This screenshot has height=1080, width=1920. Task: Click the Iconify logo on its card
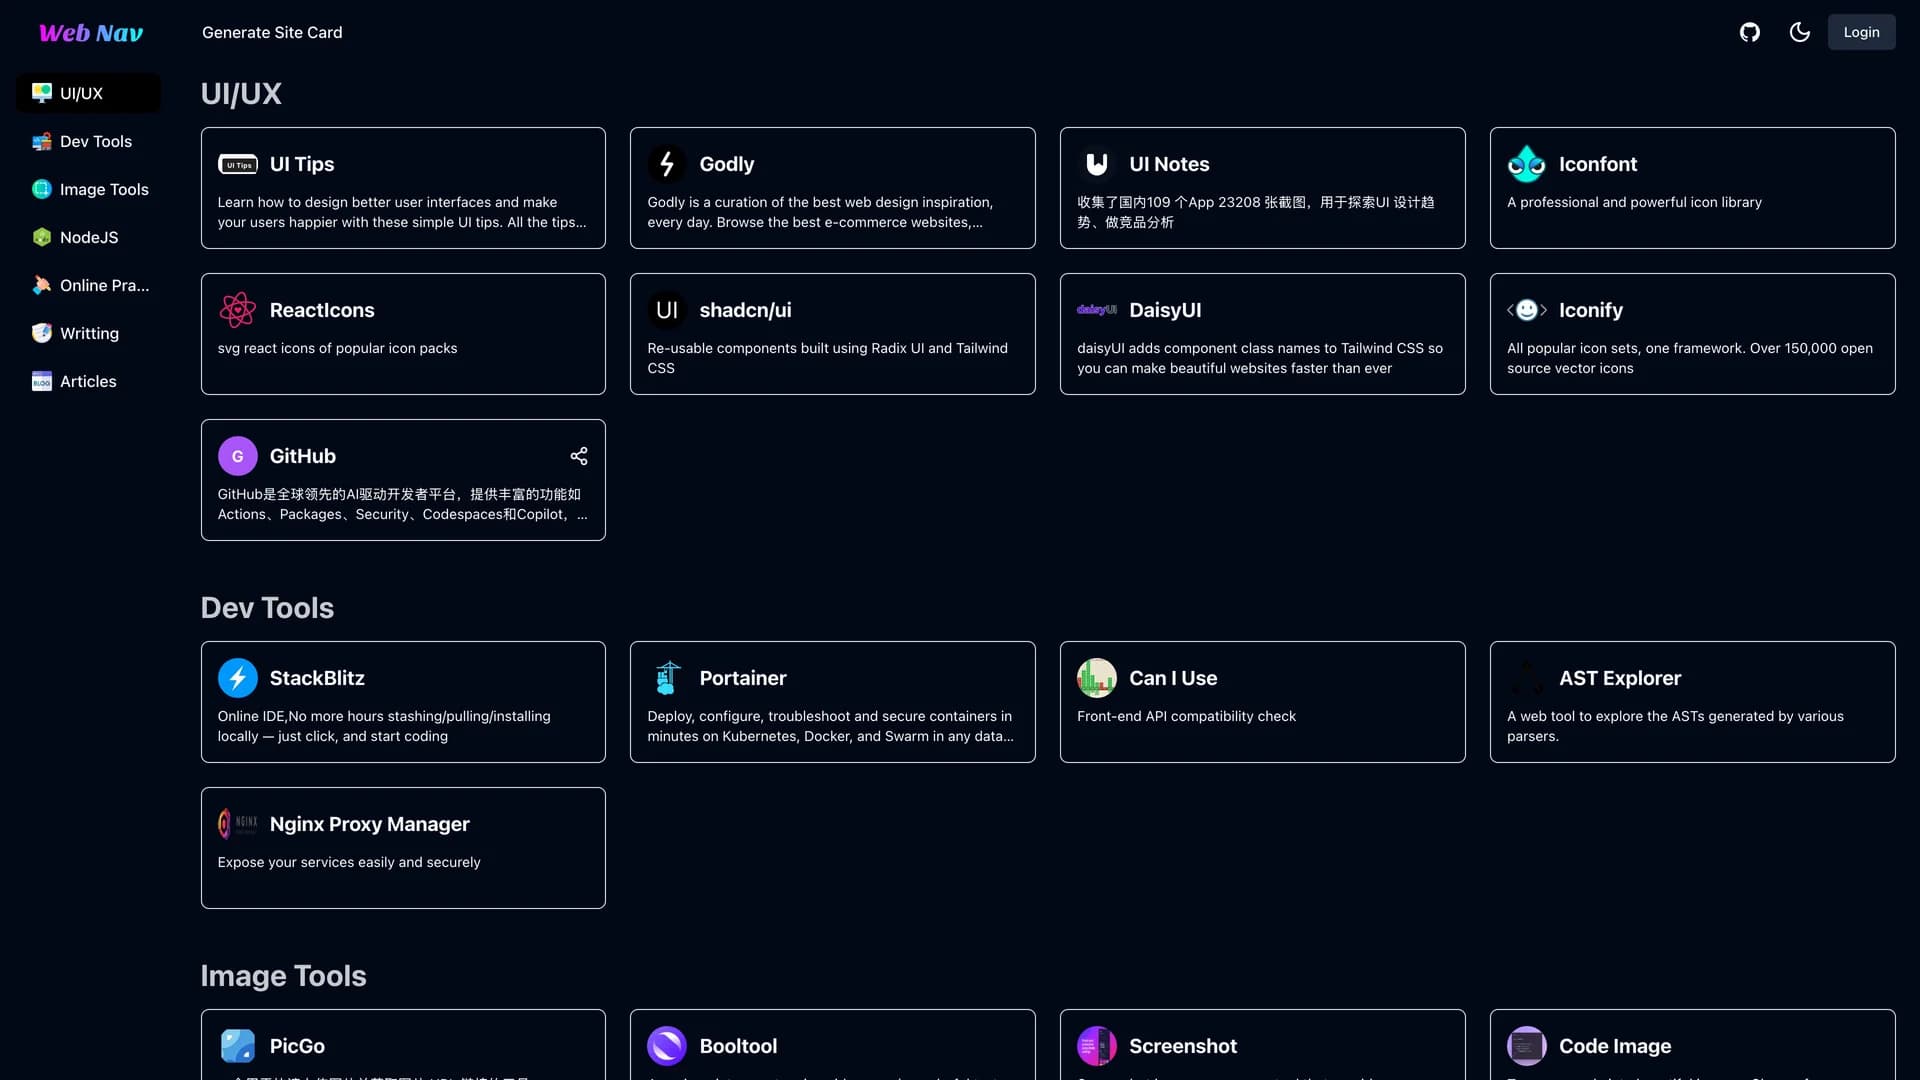(1527, 310)
